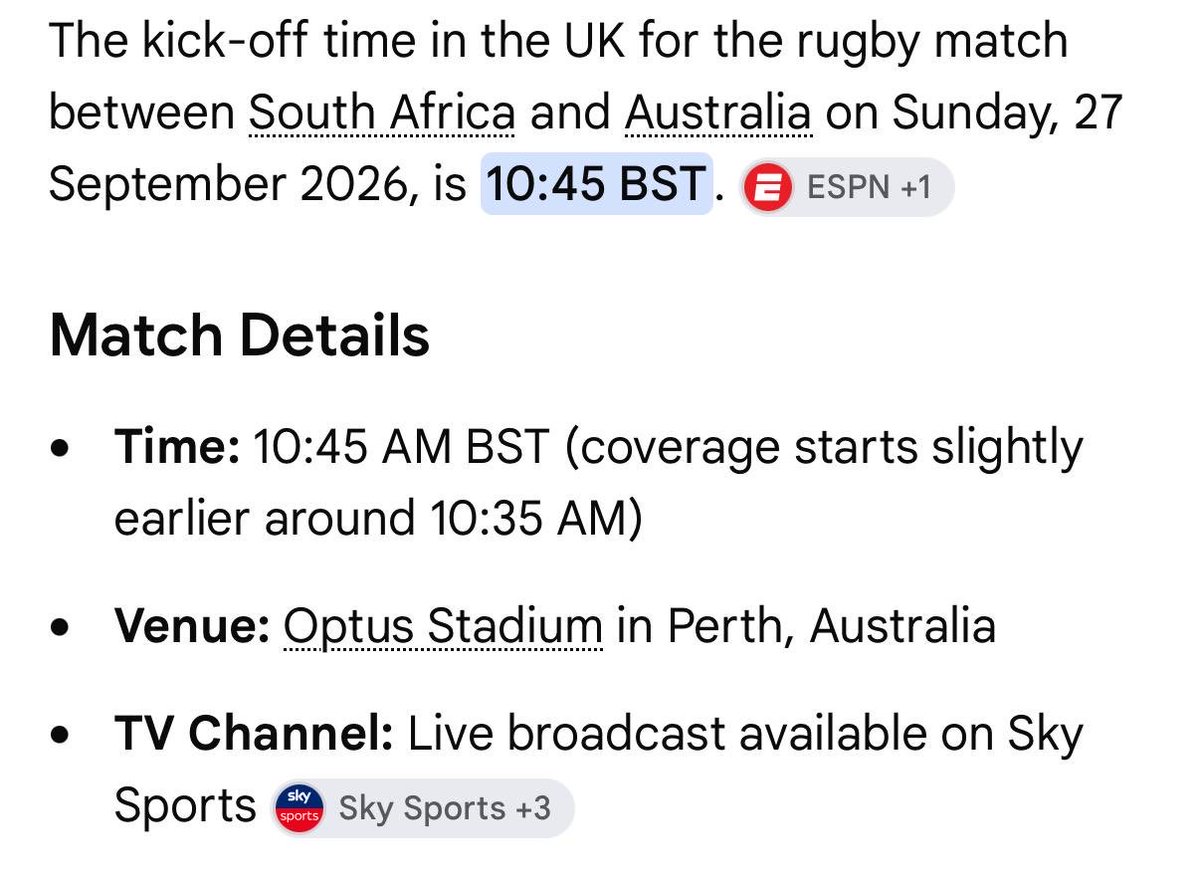The width and height of the screenshot is (1200, 889).
Task: Select the highlighted 10:45 BST answer
Action: tap(596, 186)
